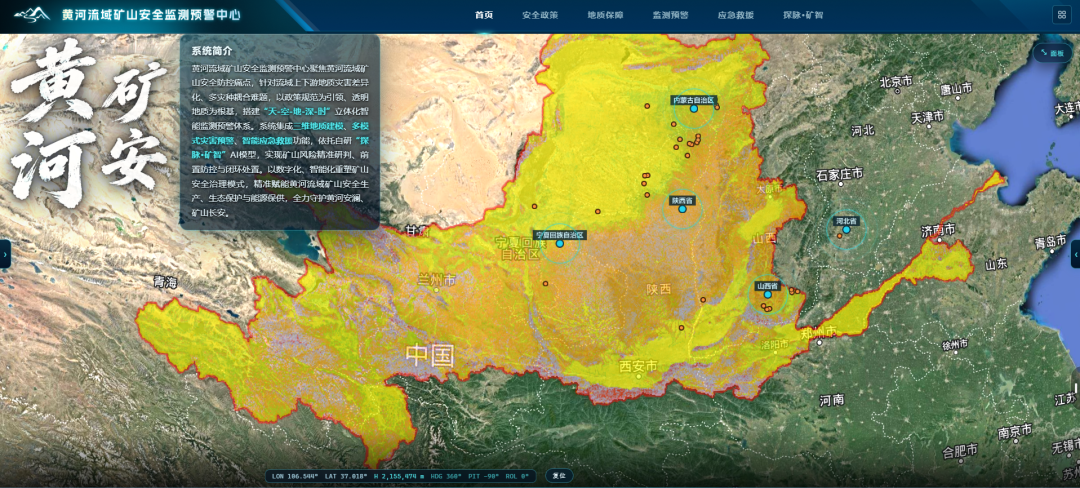Expand the right side panel arrow

tap(1075, 254)
